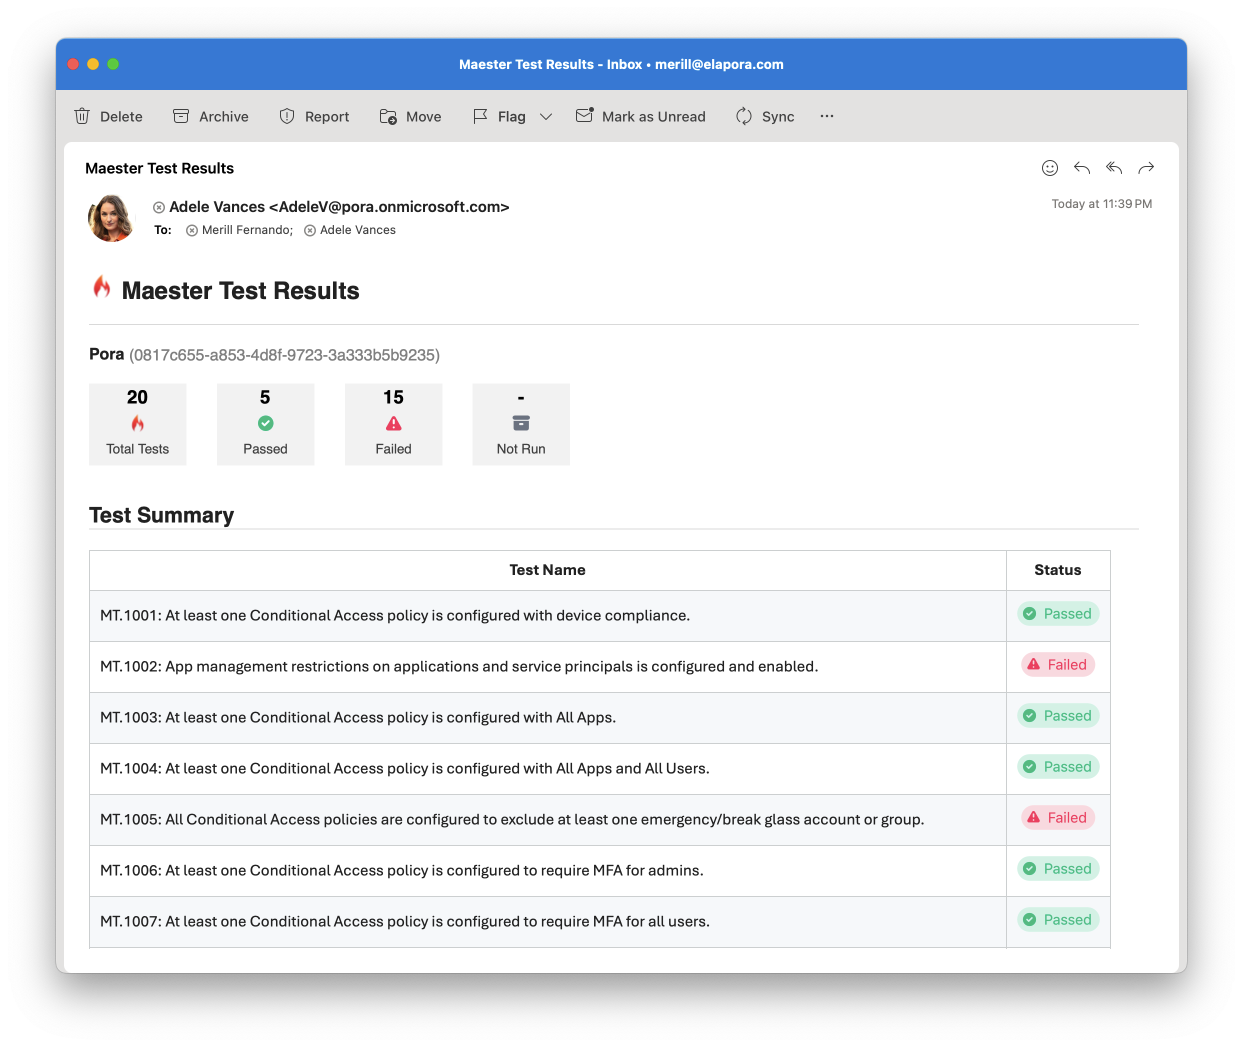Screen dimensions: 1243x1047
Task: Reply to the sender
Action: pyautogui.click(x=1082, y=168)
